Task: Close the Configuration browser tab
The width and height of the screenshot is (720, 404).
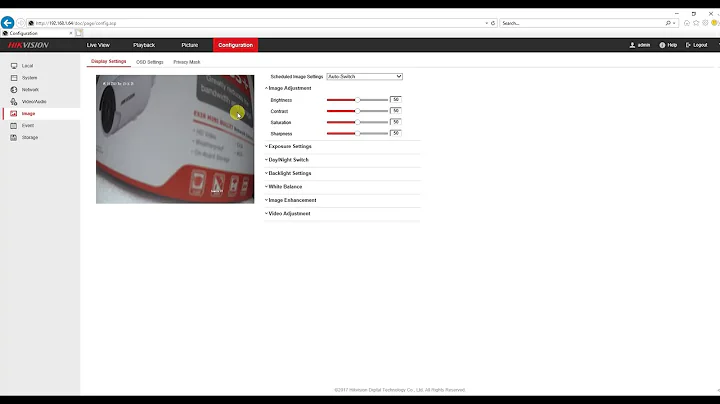Action: pyautogui.click(x=71, y=33)
